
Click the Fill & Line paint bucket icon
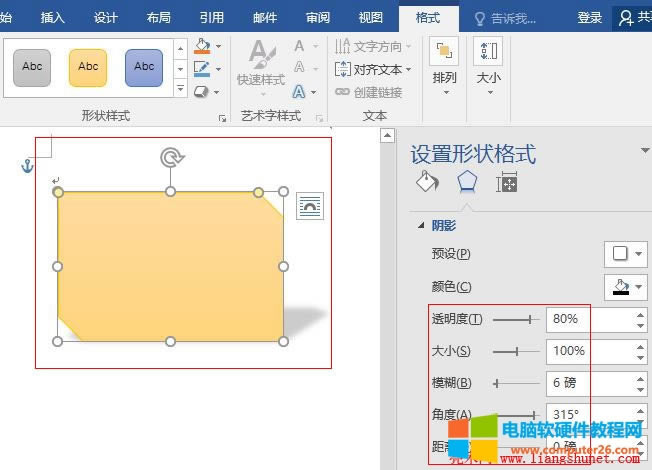pos(427,182)
